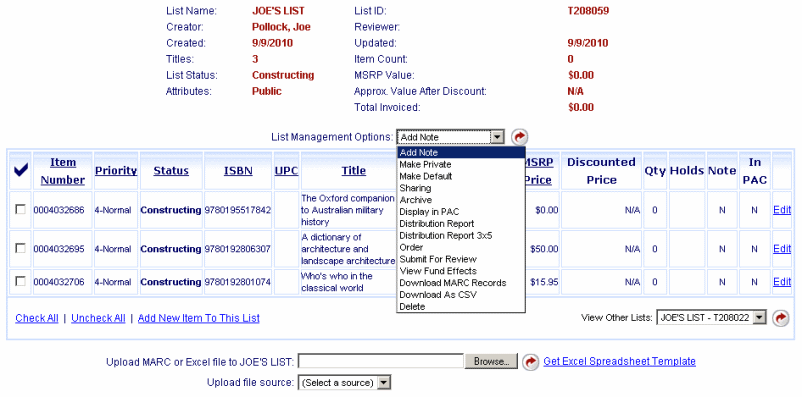The height and width of the screenshot is (397, 802).
Task: Click item number 0004032686
Action: tap(59, 210)
